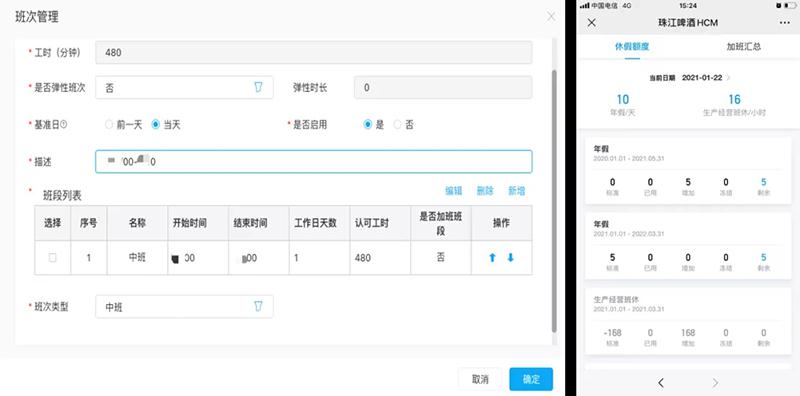Click the 16 生产经营班休/小时 summary
This screenshot has width=800, height=396.
tap(734, 105)
